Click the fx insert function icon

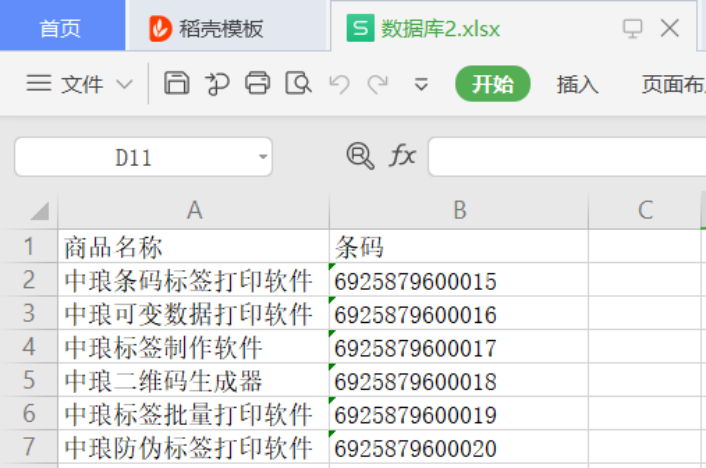point(402,156)
